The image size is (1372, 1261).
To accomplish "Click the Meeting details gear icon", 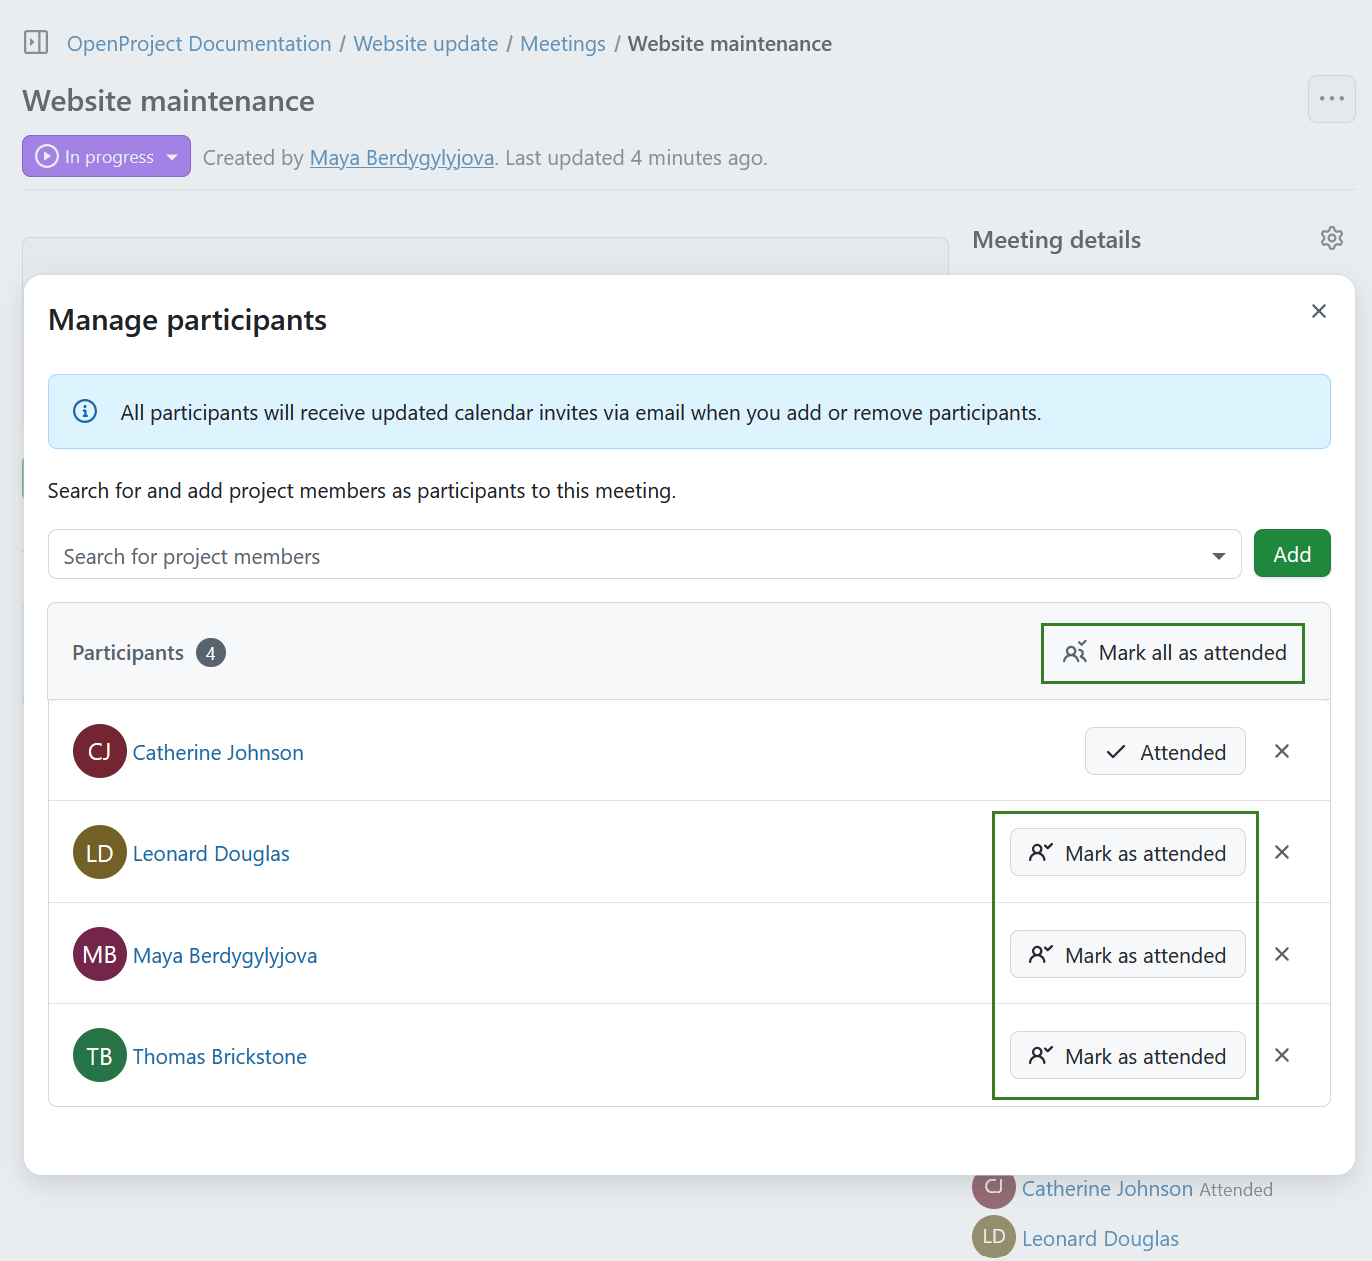I will click(x=1331, y=238).
